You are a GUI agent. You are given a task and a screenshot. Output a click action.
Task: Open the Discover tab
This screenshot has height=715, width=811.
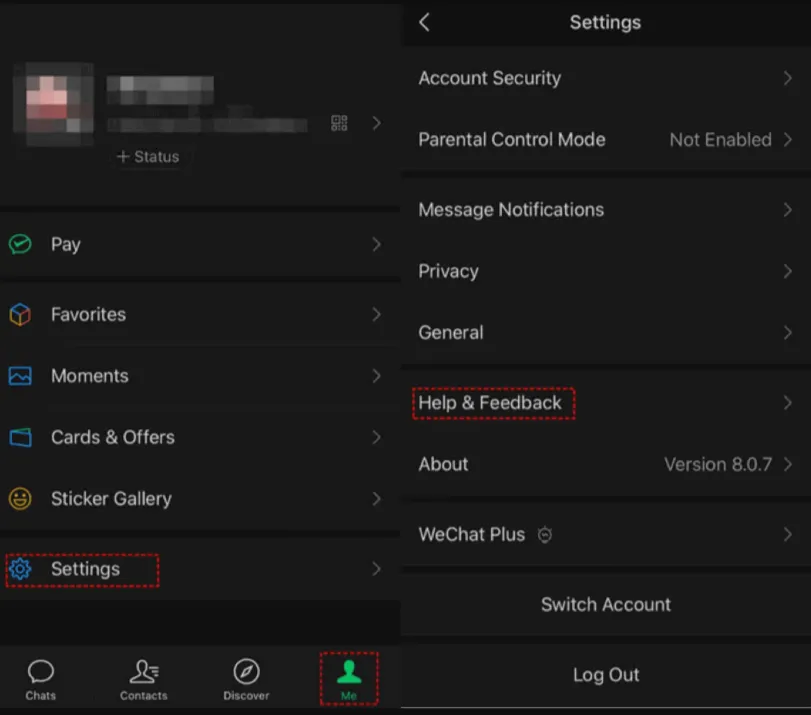coord(246,679)
